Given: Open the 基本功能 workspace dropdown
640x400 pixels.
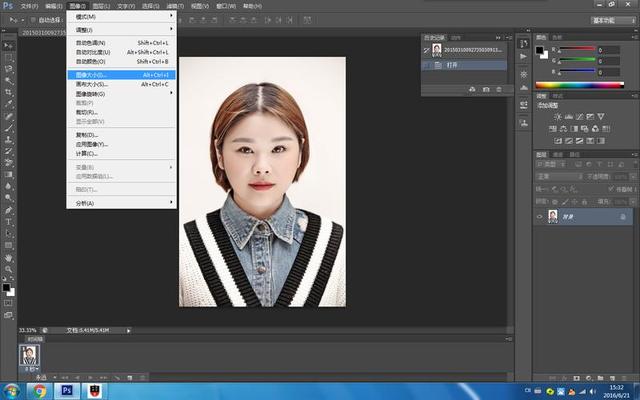Looking at the screenshot, I should click(x=612, y=19).
